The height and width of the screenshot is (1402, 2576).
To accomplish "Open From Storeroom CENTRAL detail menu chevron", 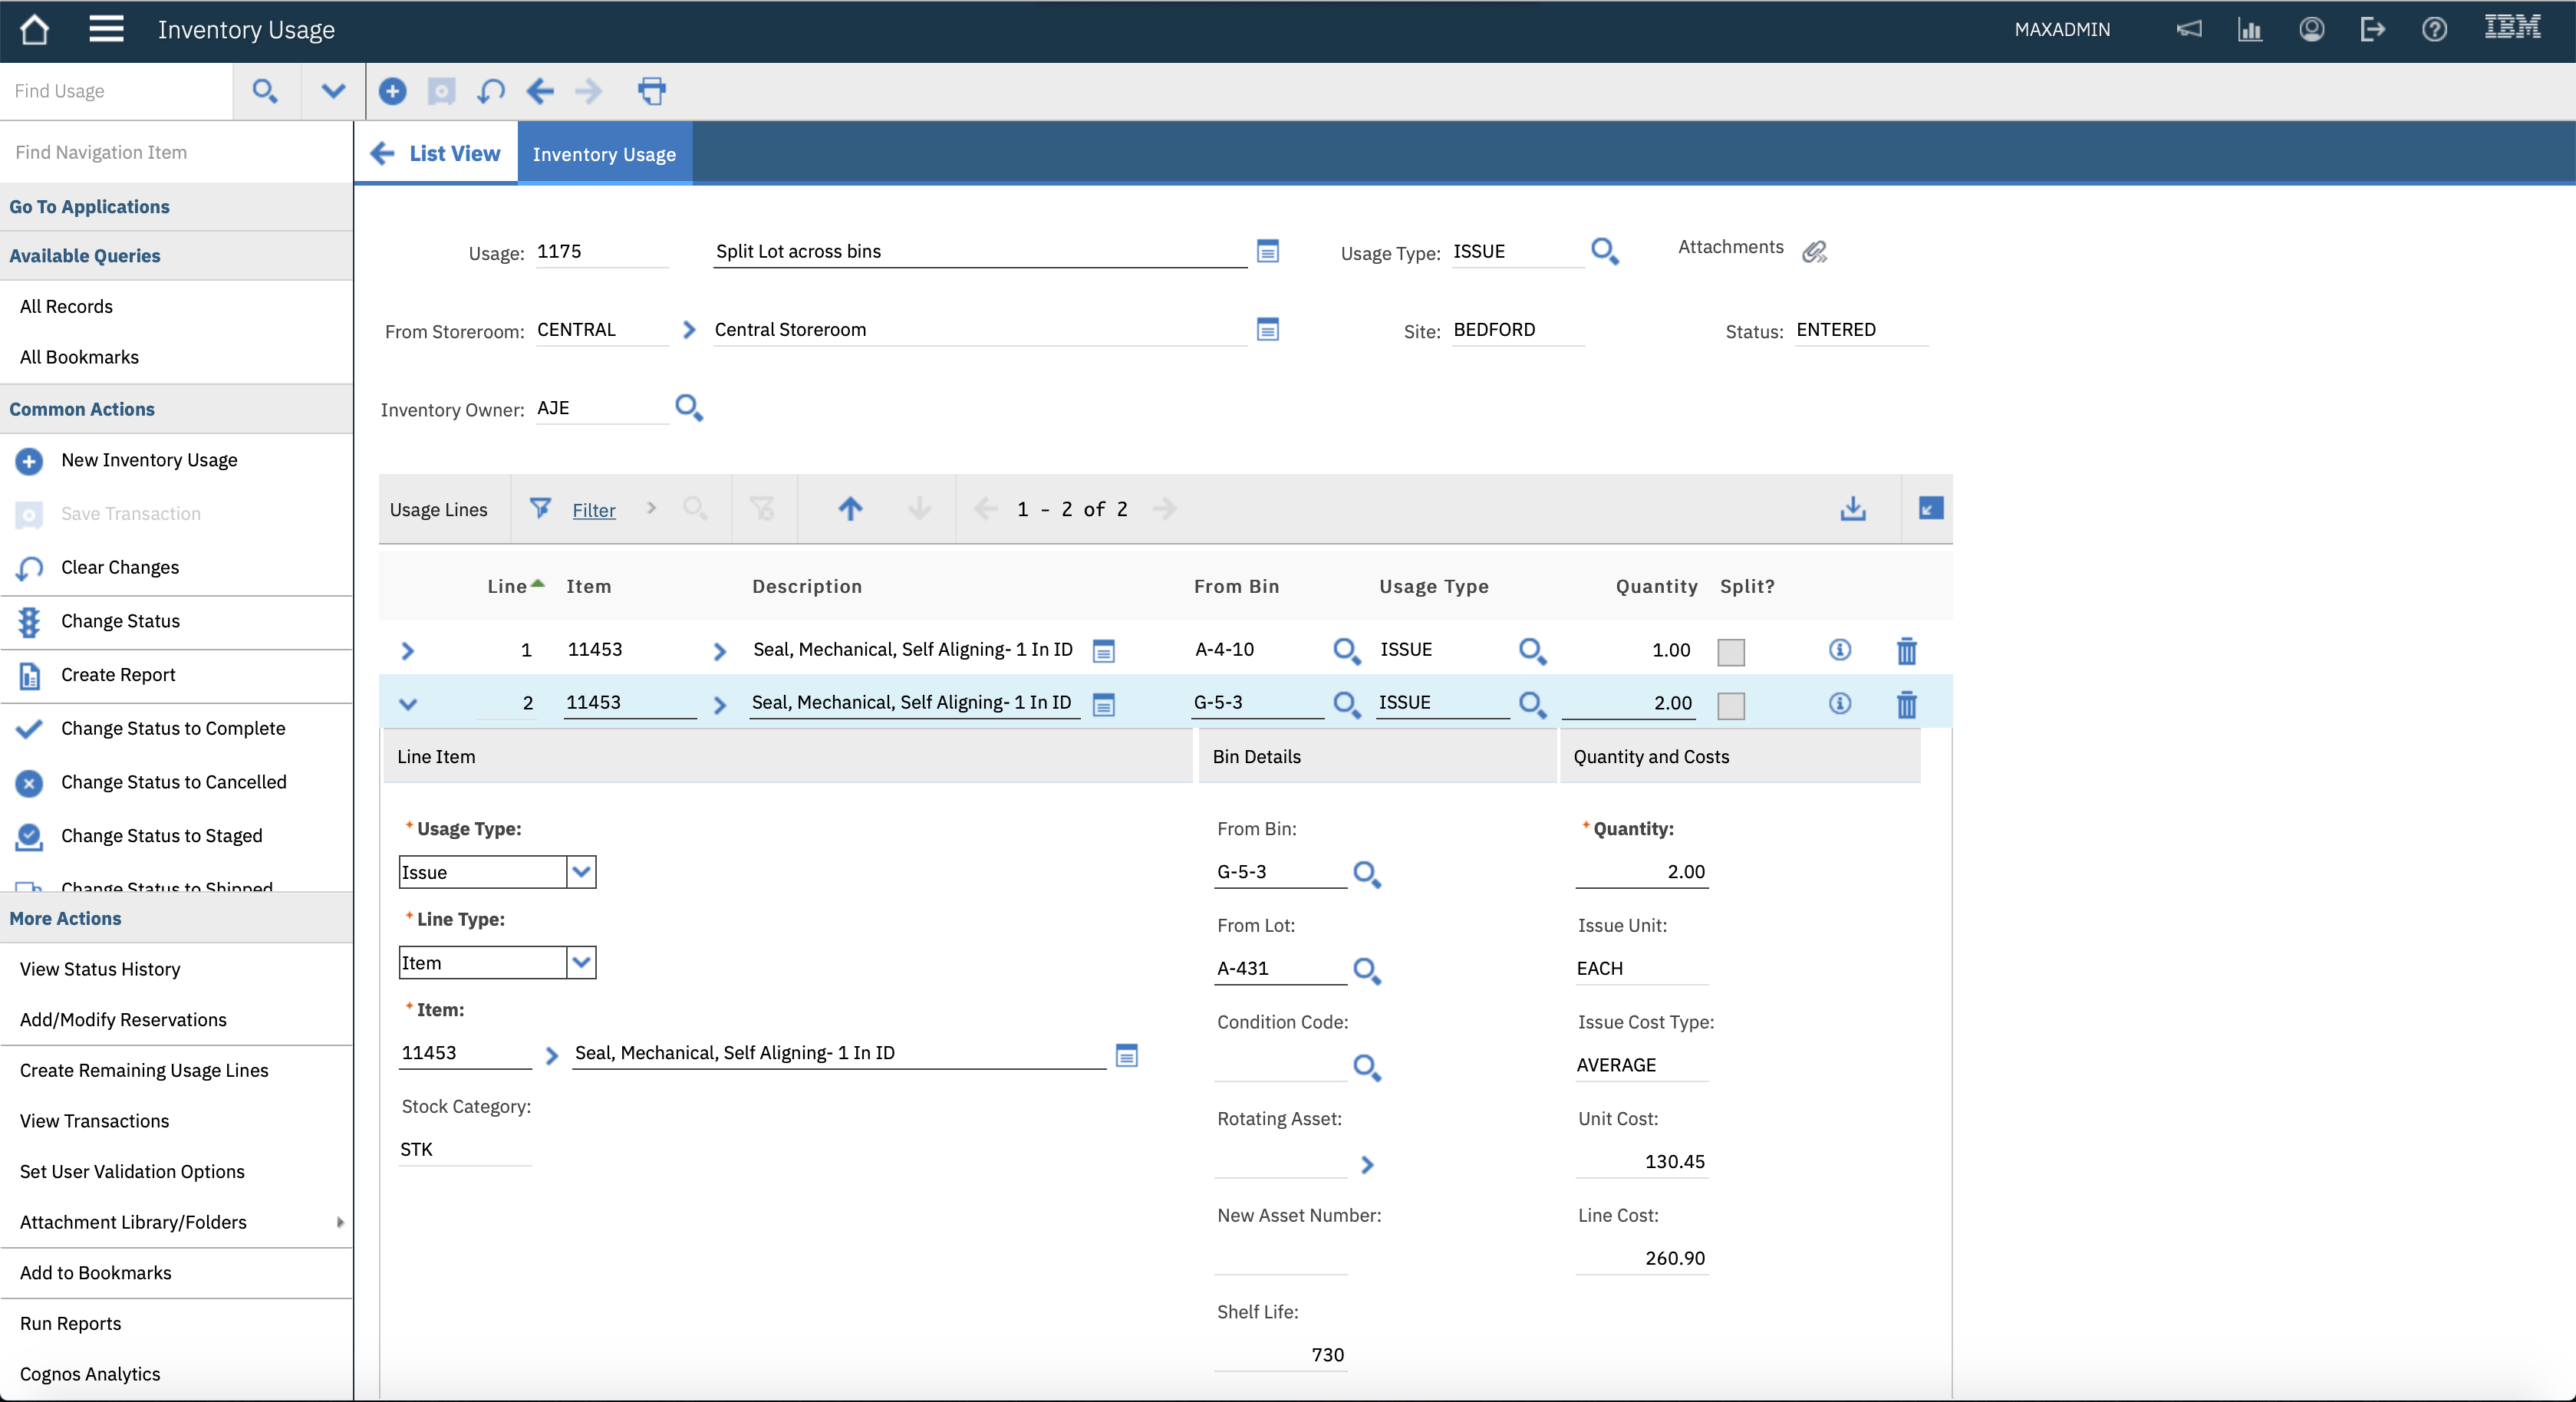I will tap(689, 329).
